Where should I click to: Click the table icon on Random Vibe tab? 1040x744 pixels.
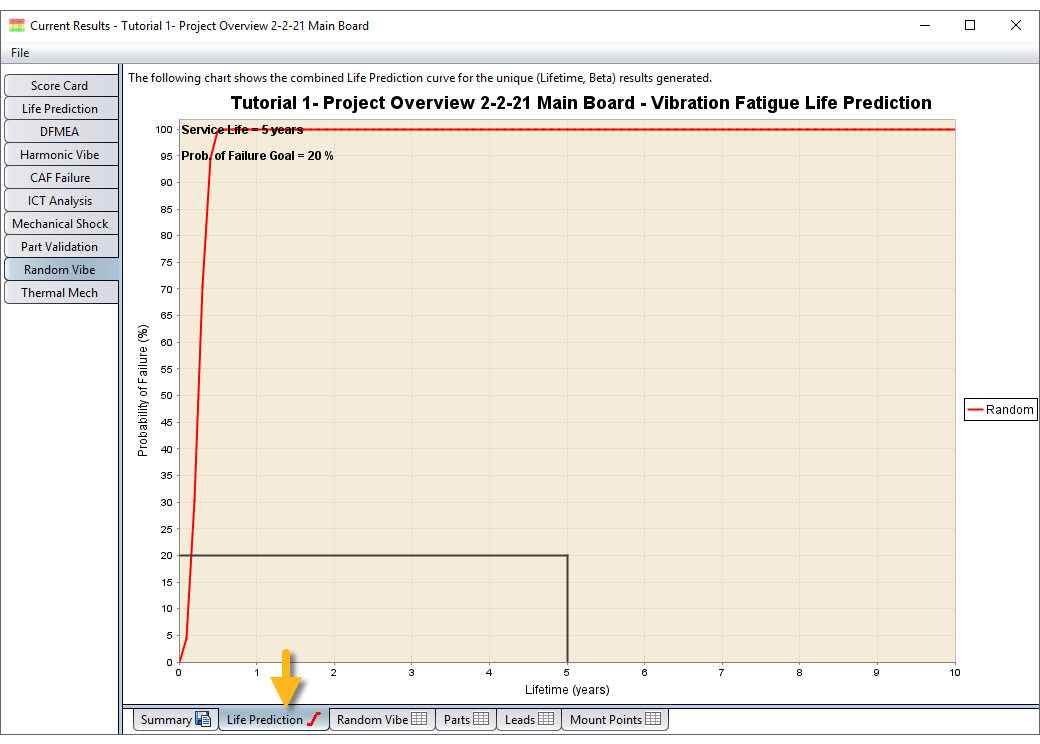coord(419,719)
